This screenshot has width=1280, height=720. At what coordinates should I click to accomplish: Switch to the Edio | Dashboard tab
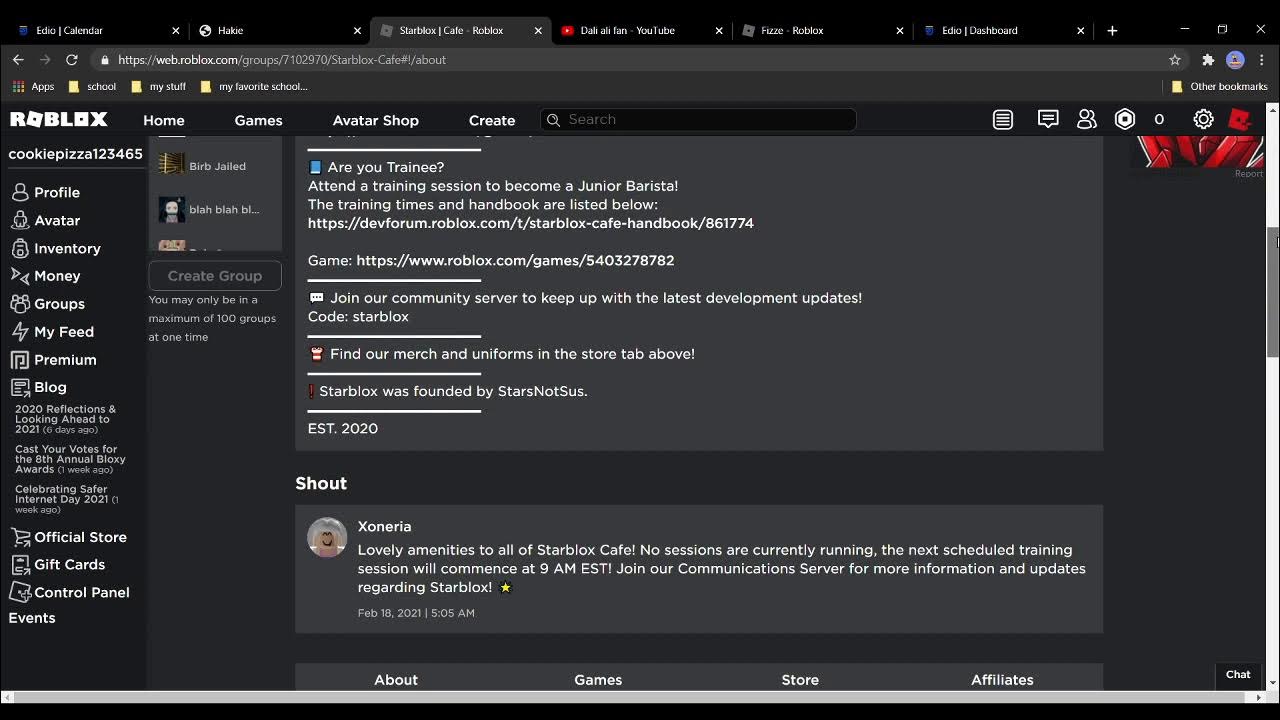[x=1003, y=30]
